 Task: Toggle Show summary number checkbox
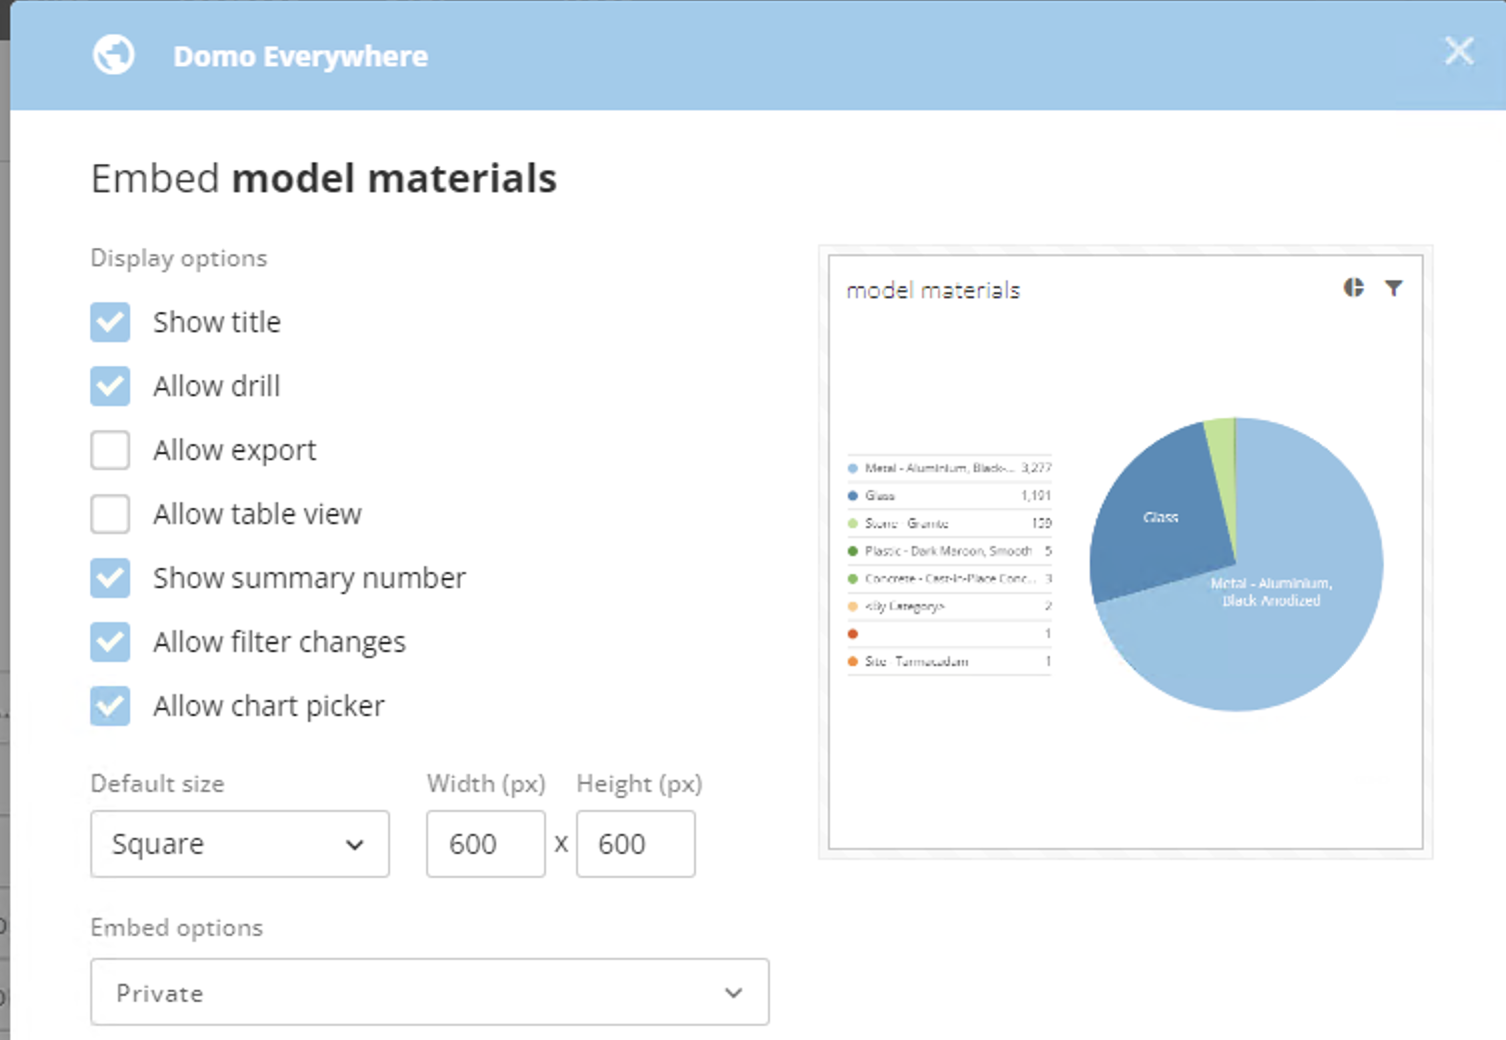pyautogui.click(x=110, y=578)
